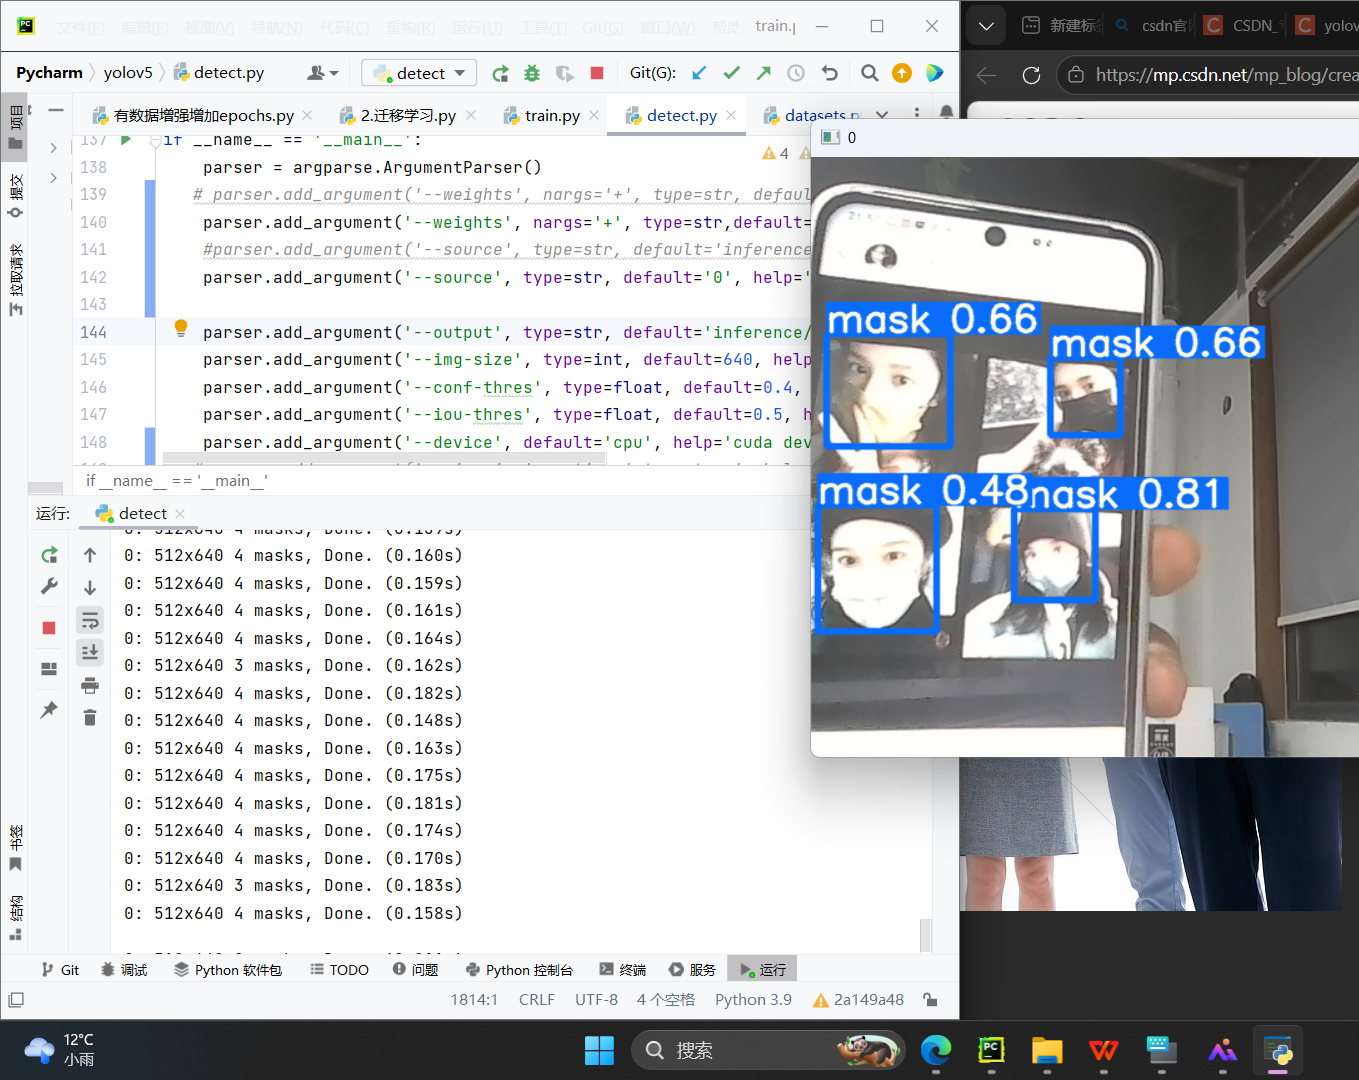Push commits with the green arrow icon
The image size is (1359, 1080).
point(764,73)
